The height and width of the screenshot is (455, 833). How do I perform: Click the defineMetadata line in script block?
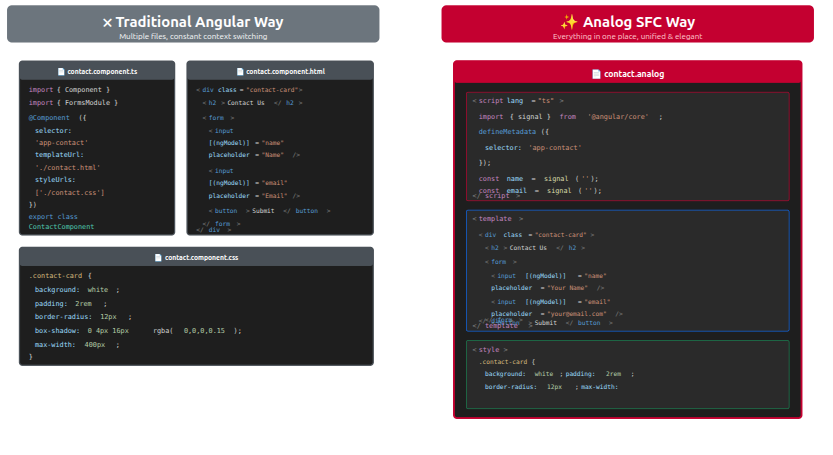click(513, 131)
